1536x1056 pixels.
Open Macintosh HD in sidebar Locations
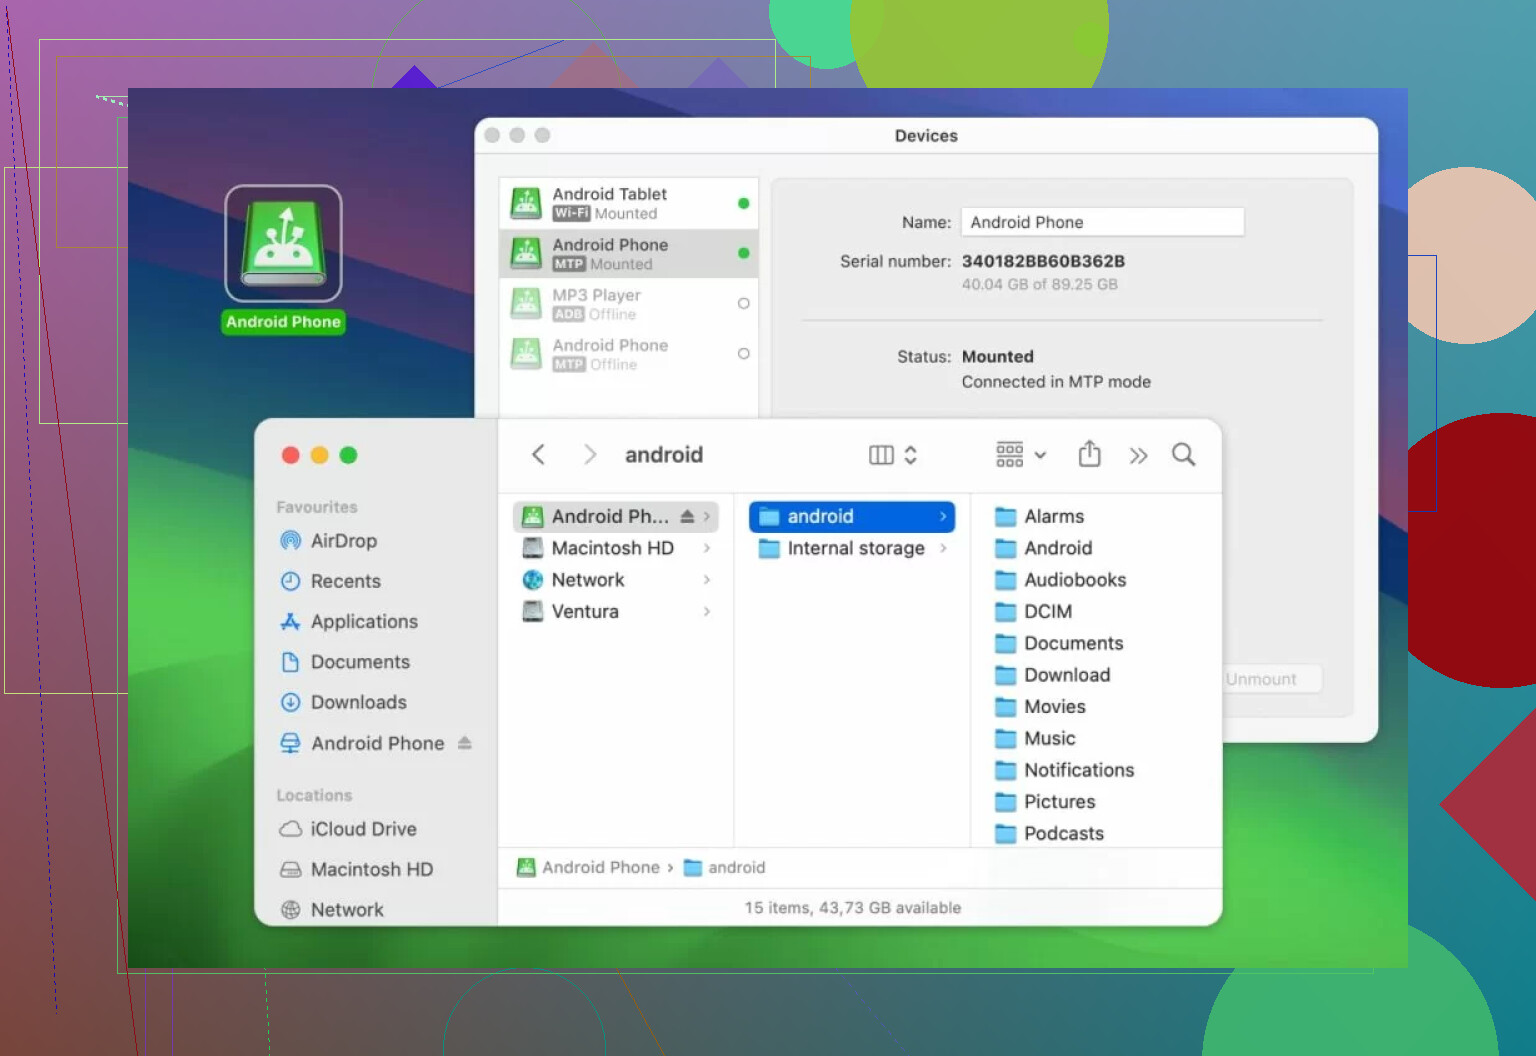click(x=356, y=869)
